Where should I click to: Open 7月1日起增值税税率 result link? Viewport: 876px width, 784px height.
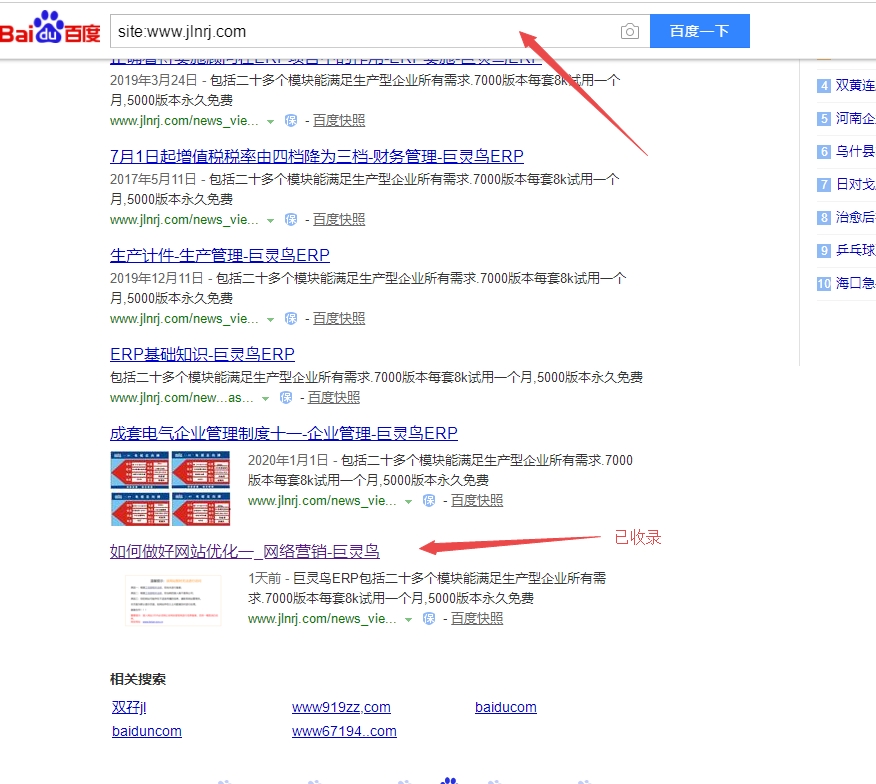[x=316, y=156]
